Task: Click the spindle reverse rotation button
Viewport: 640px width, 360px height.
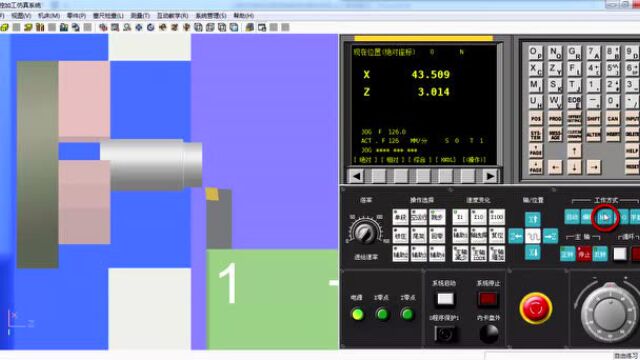Action: click(600, 254)
